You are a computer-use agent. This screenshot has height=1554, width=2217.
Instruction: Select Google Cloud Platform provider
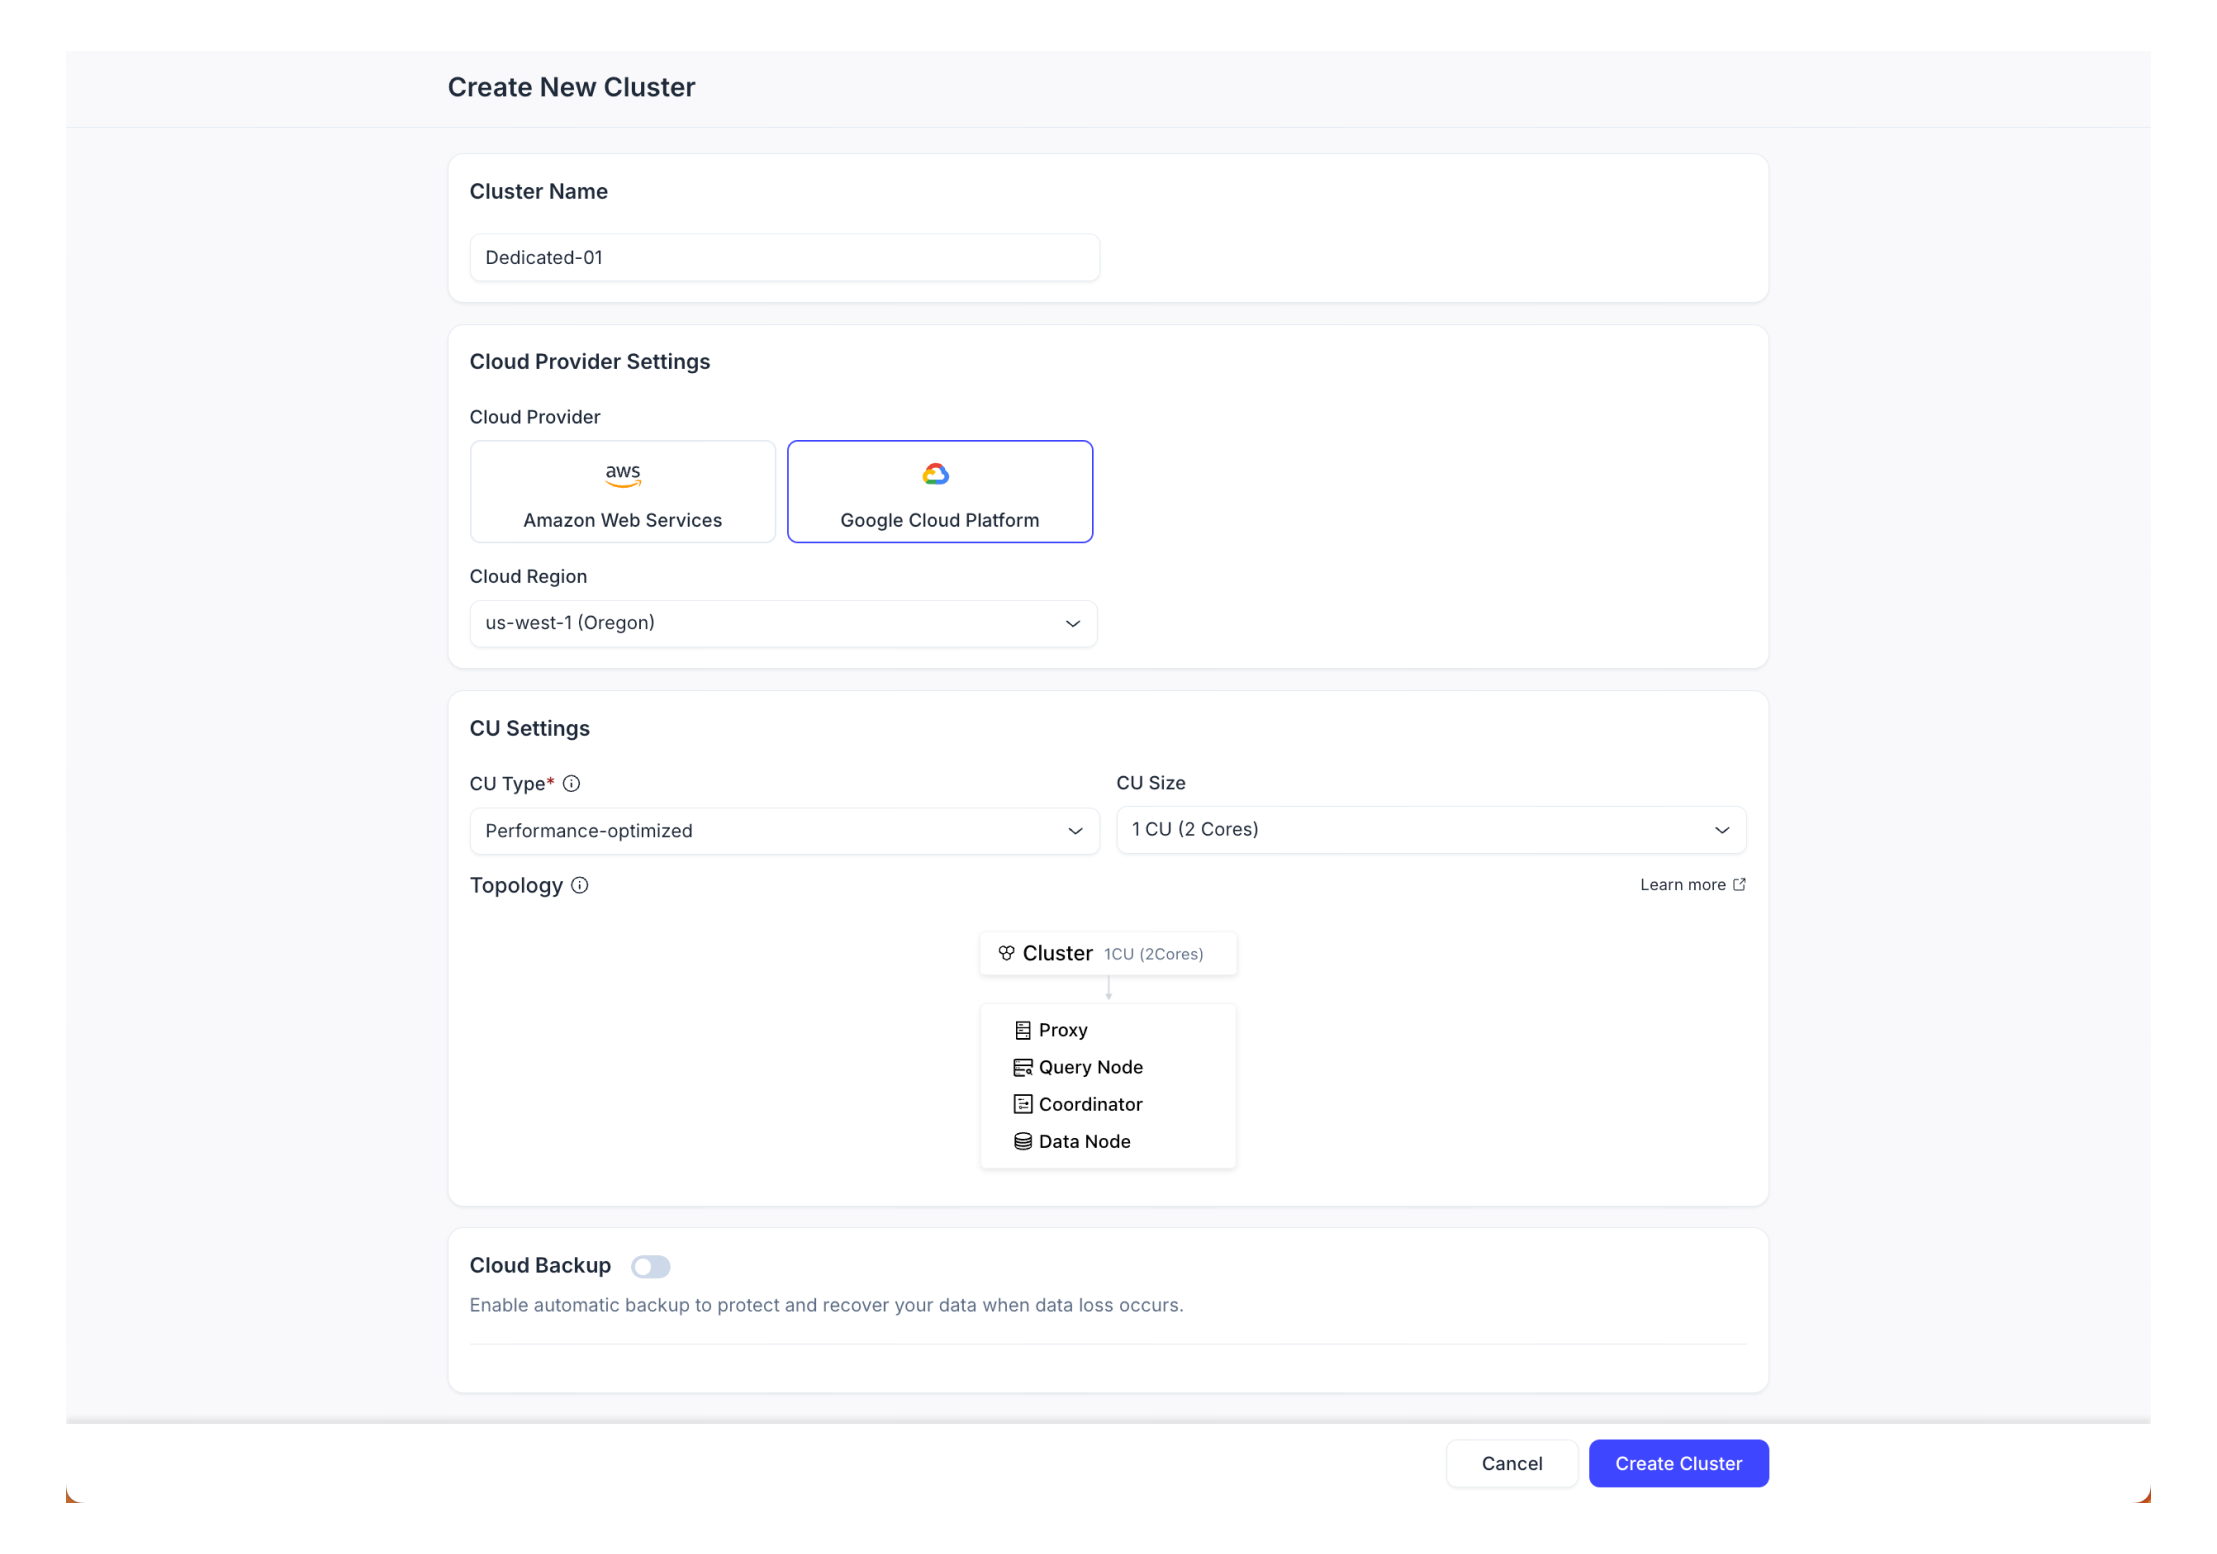tap(940, 491)
